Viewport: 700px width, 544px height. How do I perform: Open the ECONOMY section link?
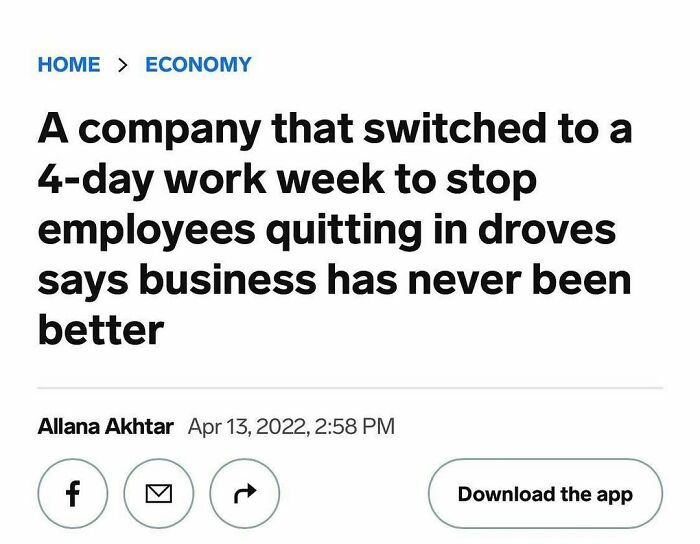tap(198, 65)
